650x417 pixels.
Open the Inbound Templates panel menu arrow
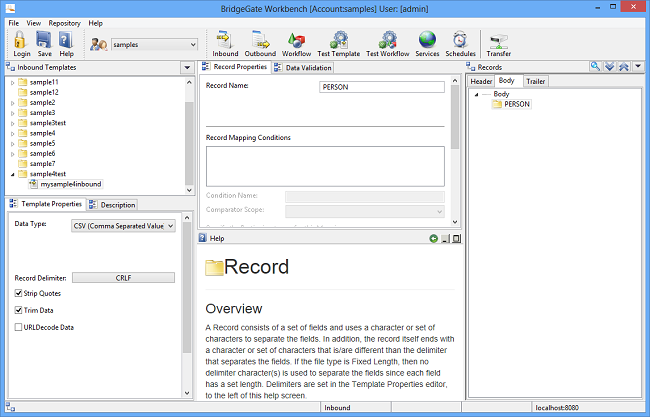[187, 67]
